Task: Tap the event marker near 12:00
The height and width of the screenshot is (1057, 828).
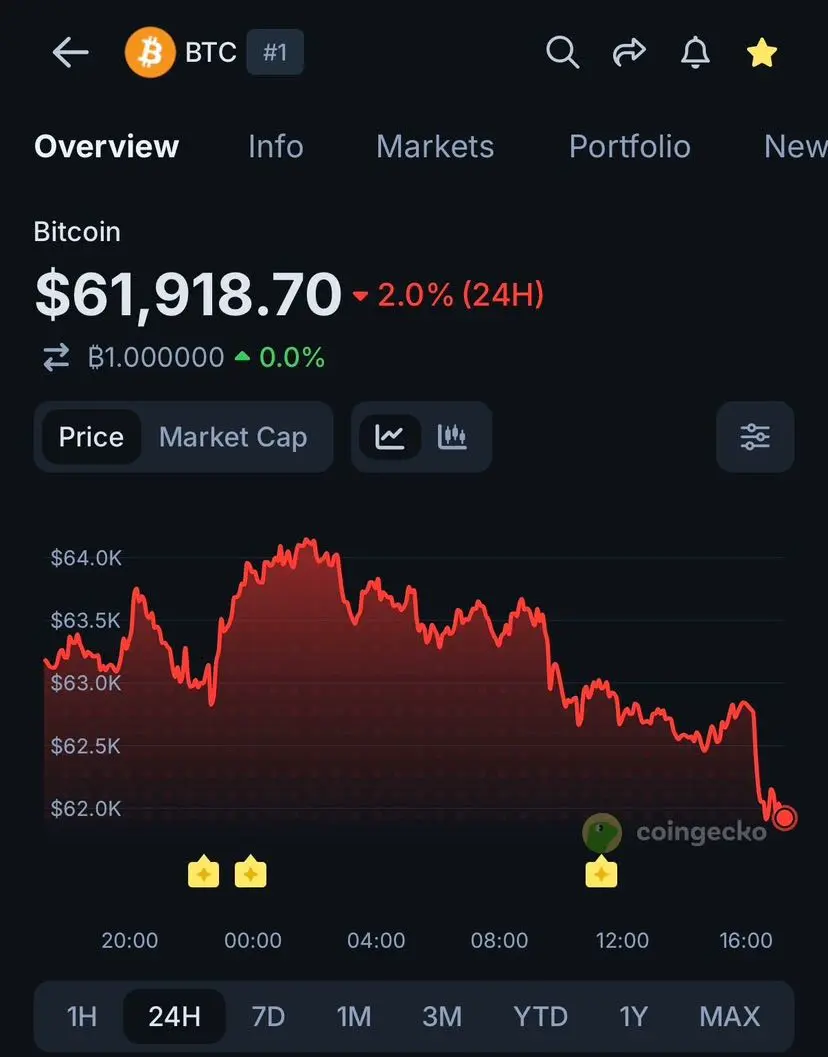Action: (x=601, y=872)
